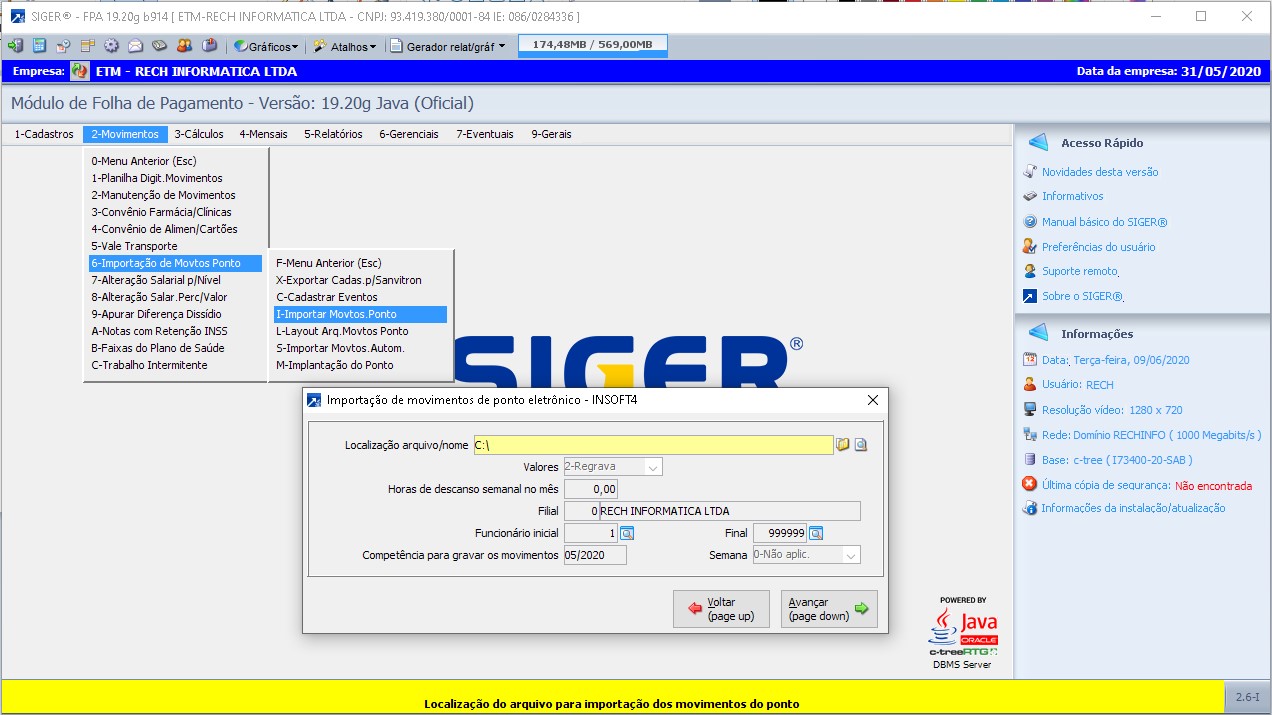Collapse the Informações panel arrow
The height and width of the screenshot is (715, 1272).
click(1038, 333)
